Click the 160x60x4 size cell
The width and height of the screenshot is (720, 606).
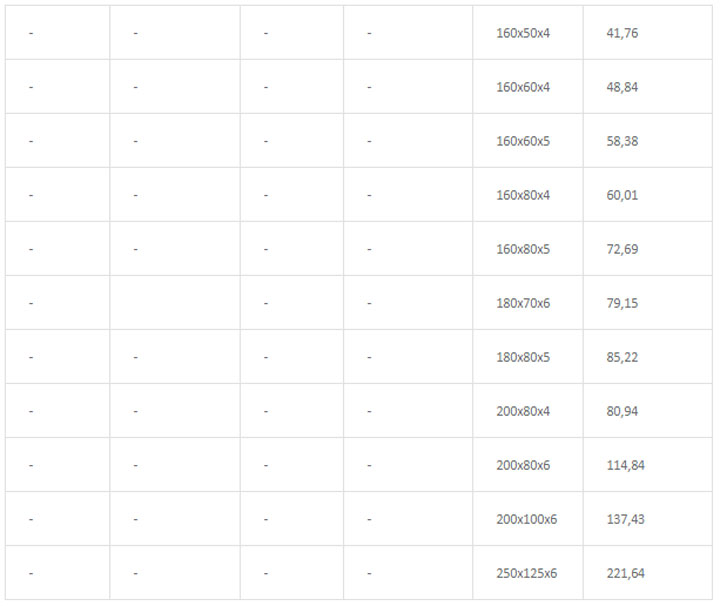point(523,87)
